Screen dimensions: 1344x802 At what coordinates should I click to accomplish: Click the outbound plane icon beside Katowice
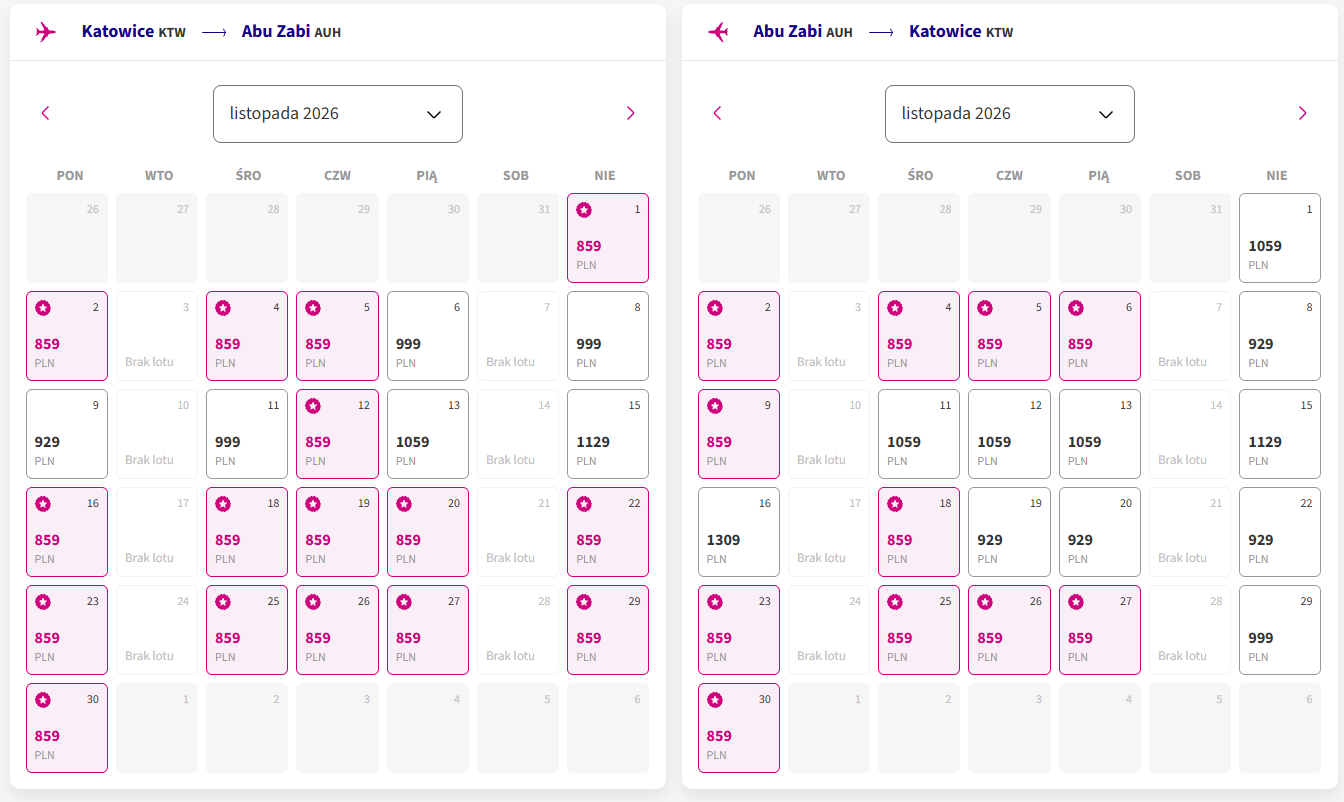point(45,32)
